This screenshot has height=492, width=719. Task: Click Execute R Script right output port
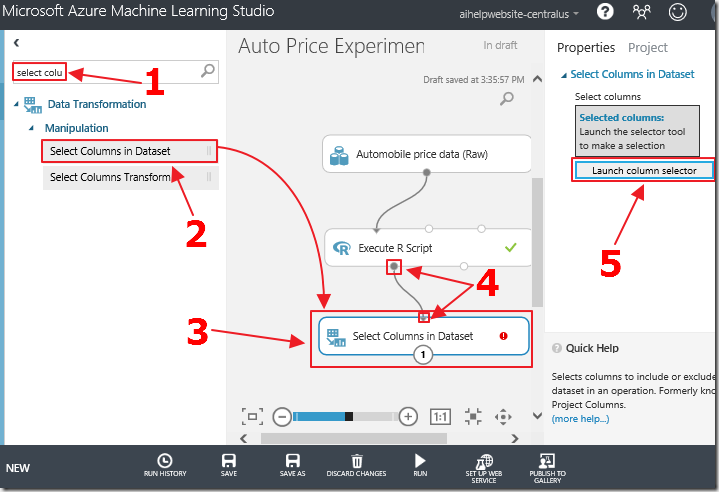pos(464,266)
